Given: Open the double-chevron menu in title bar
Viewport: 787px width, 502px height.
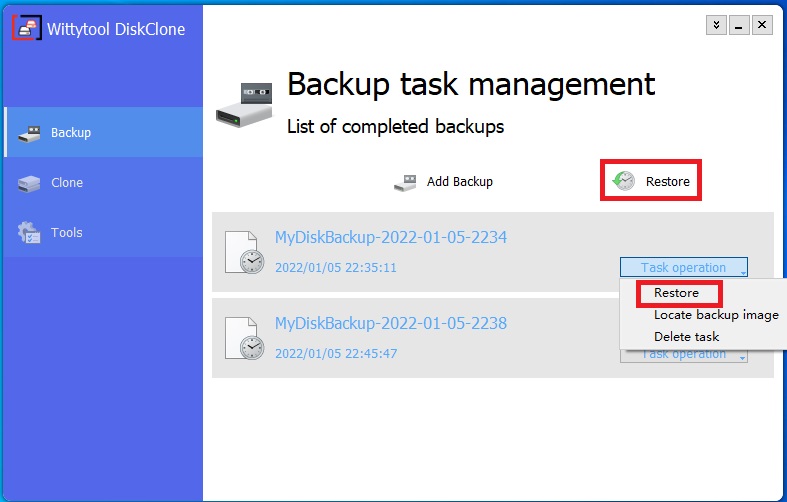Looking at the screenshot, I should pos(716,25).
